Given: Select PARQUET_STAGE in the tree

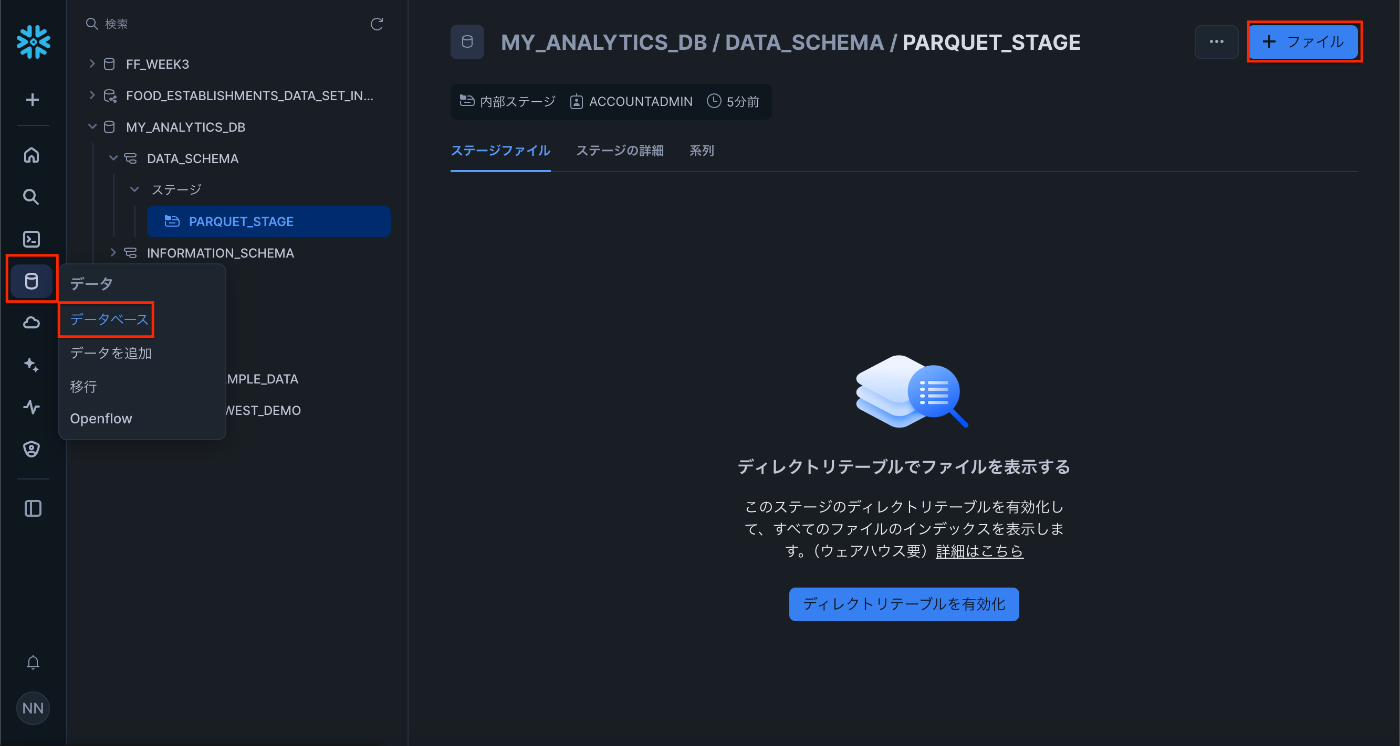Looking at the screenshot, I should coord(268,221).
